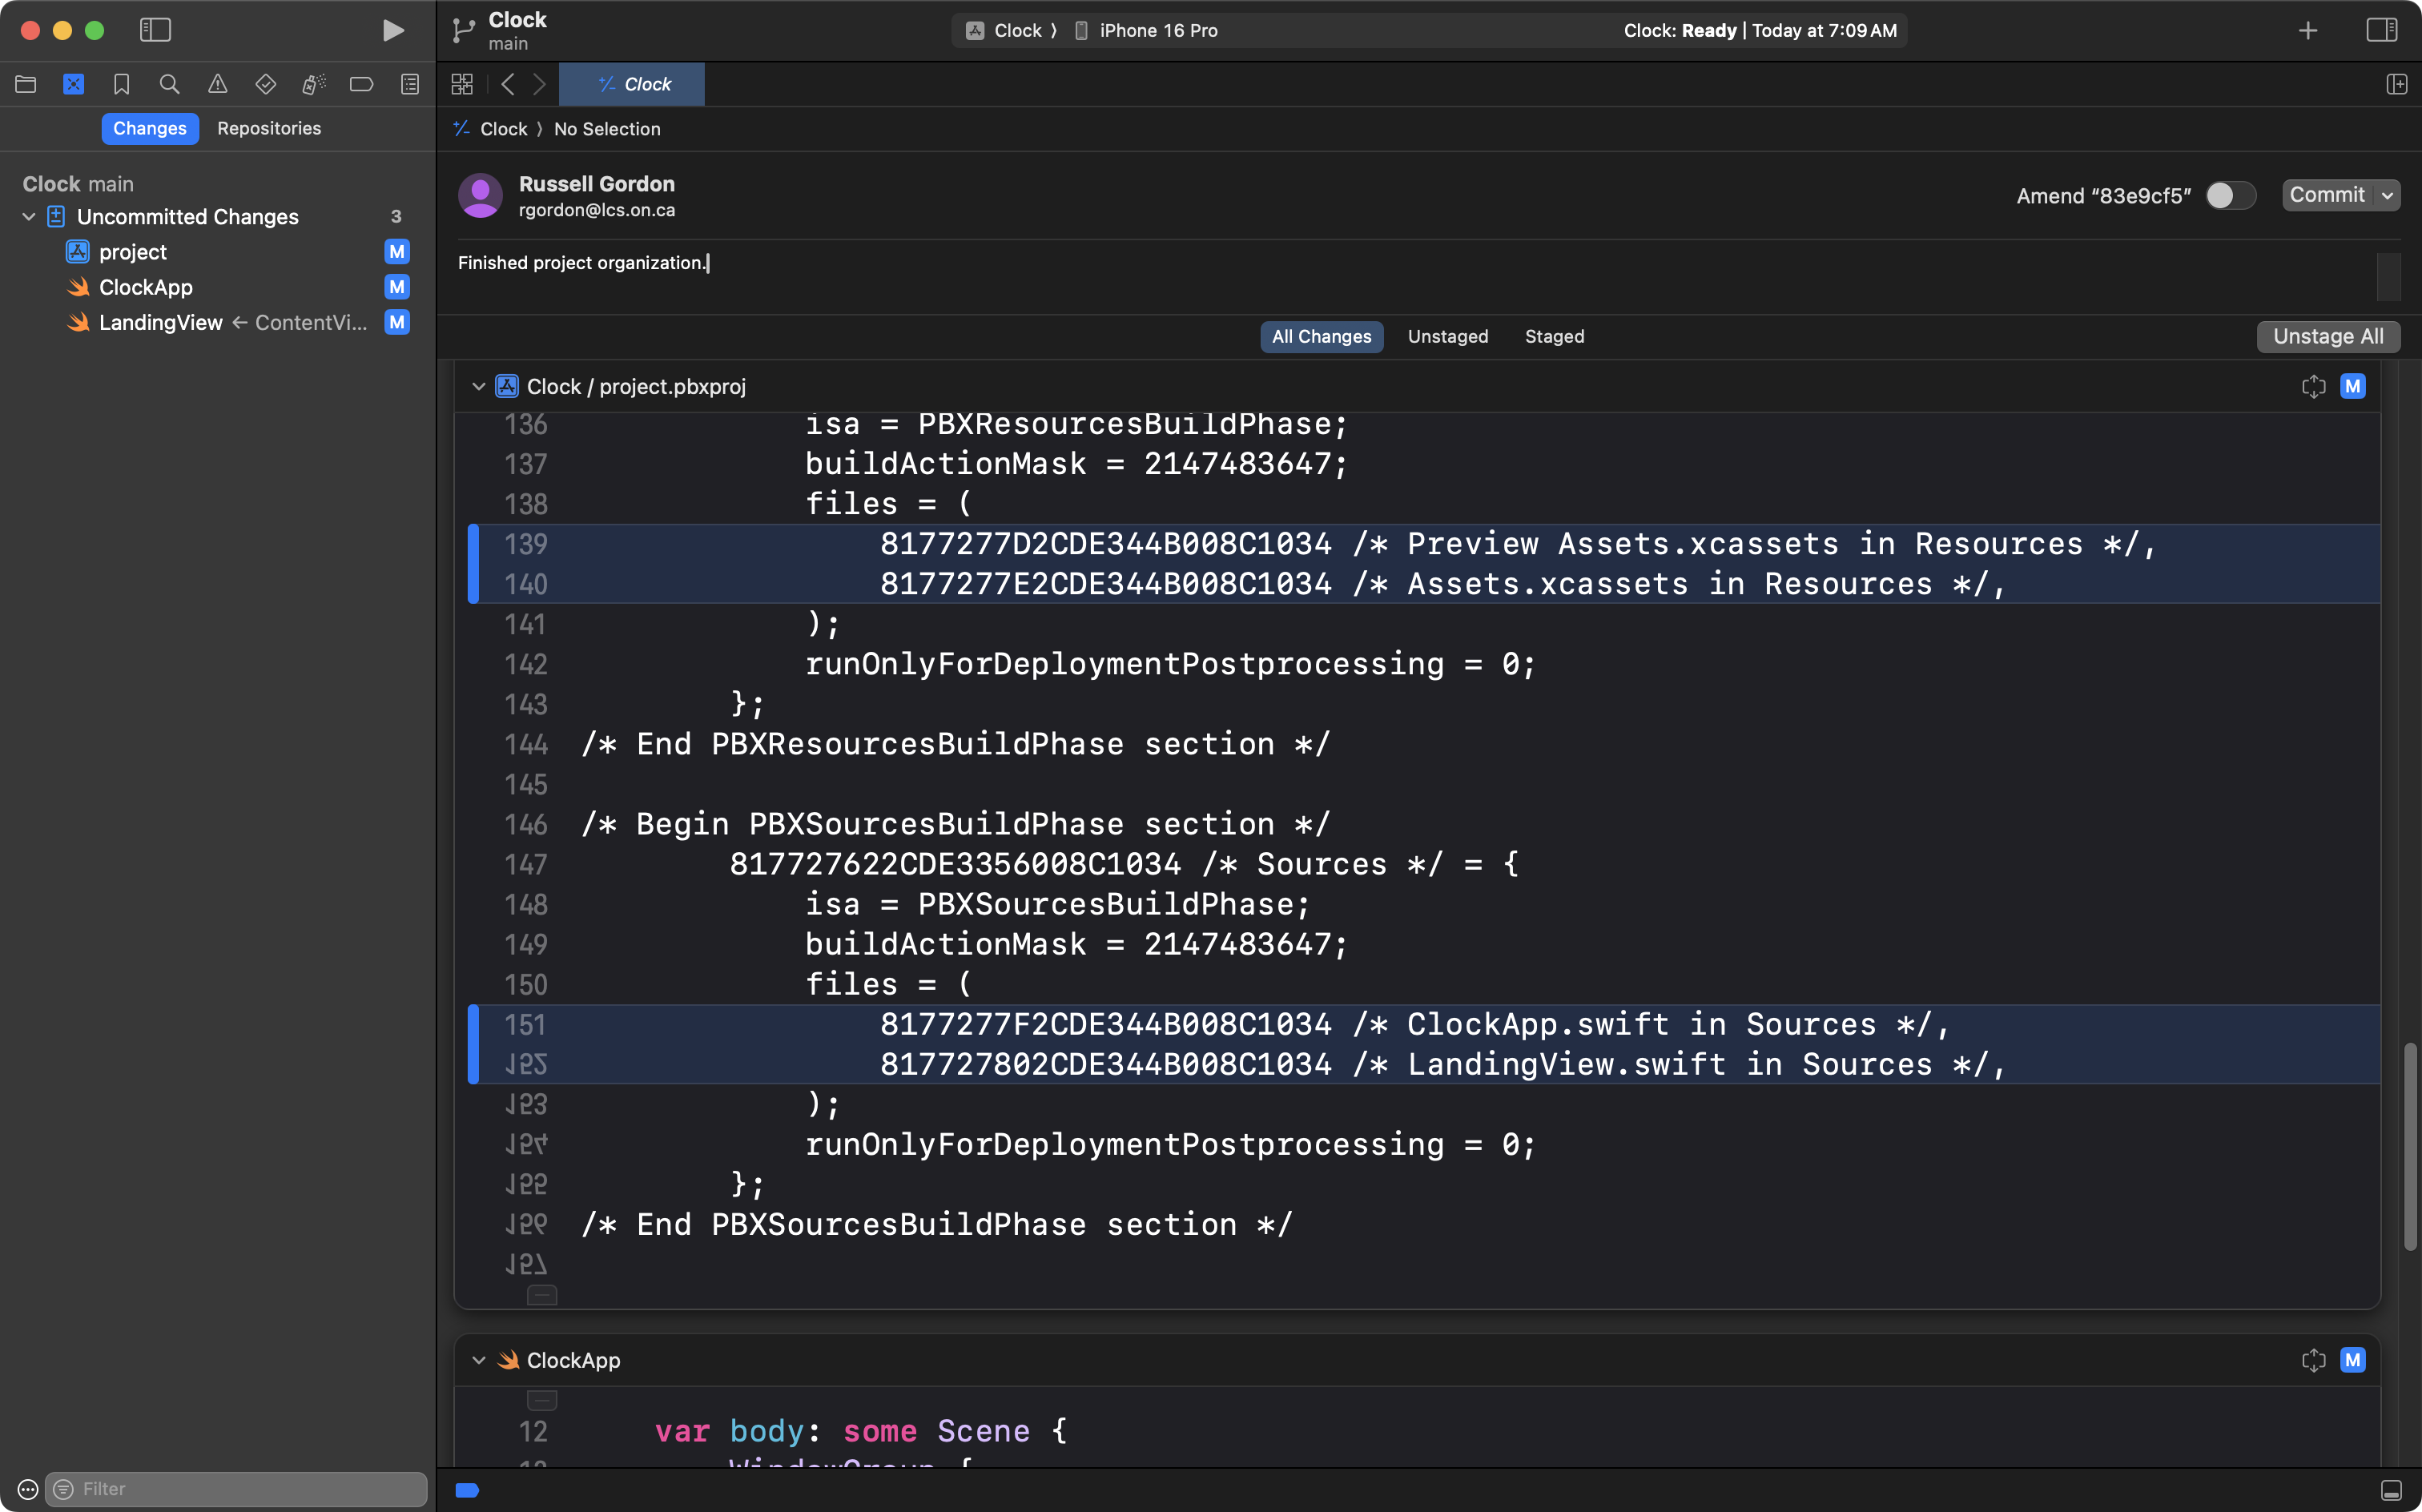
Task: Open the Commit button dropdown arrow
Action: [x=2387, y=195]
